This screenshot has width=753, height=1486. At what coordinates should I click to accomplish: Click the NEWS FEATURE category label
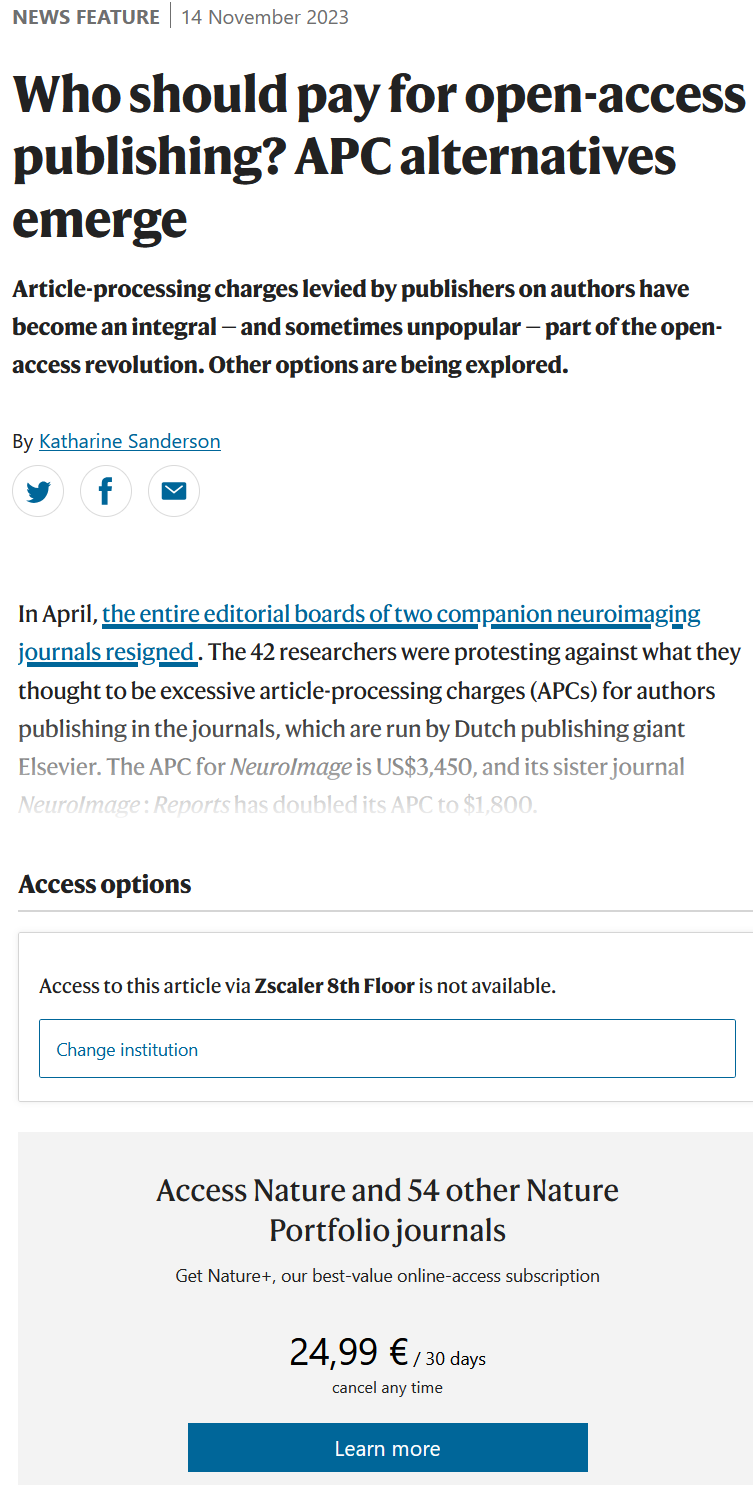click(86, 17)
